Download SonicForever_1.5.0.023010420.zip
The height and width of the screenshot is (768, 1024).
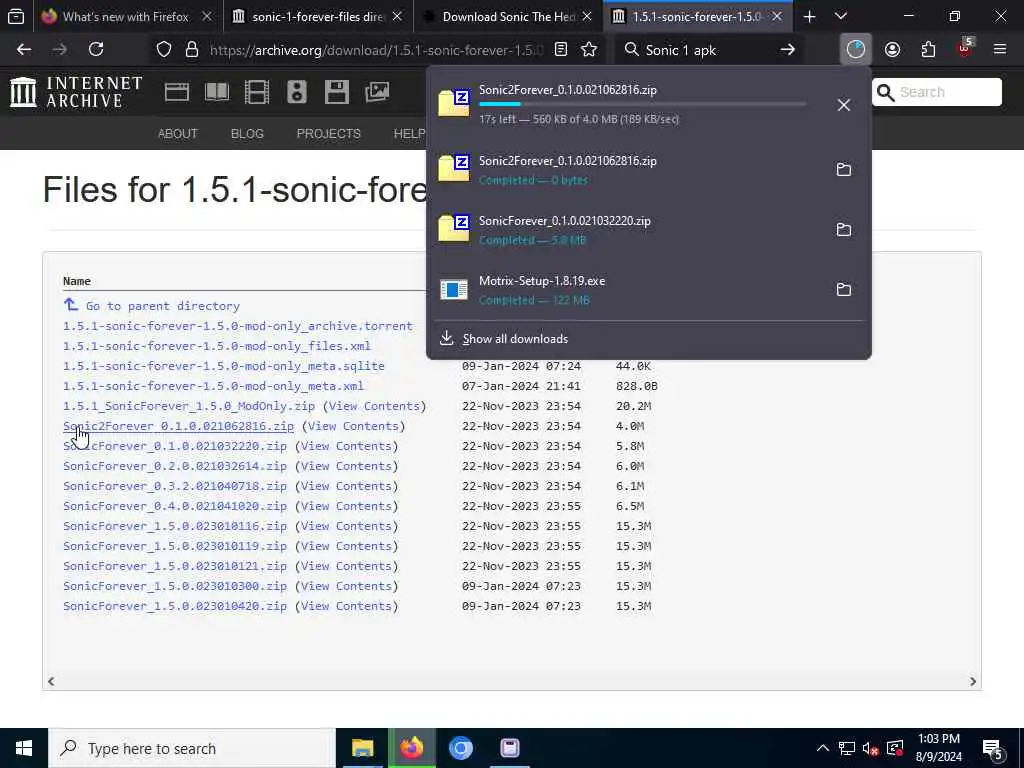click(175, 606)
